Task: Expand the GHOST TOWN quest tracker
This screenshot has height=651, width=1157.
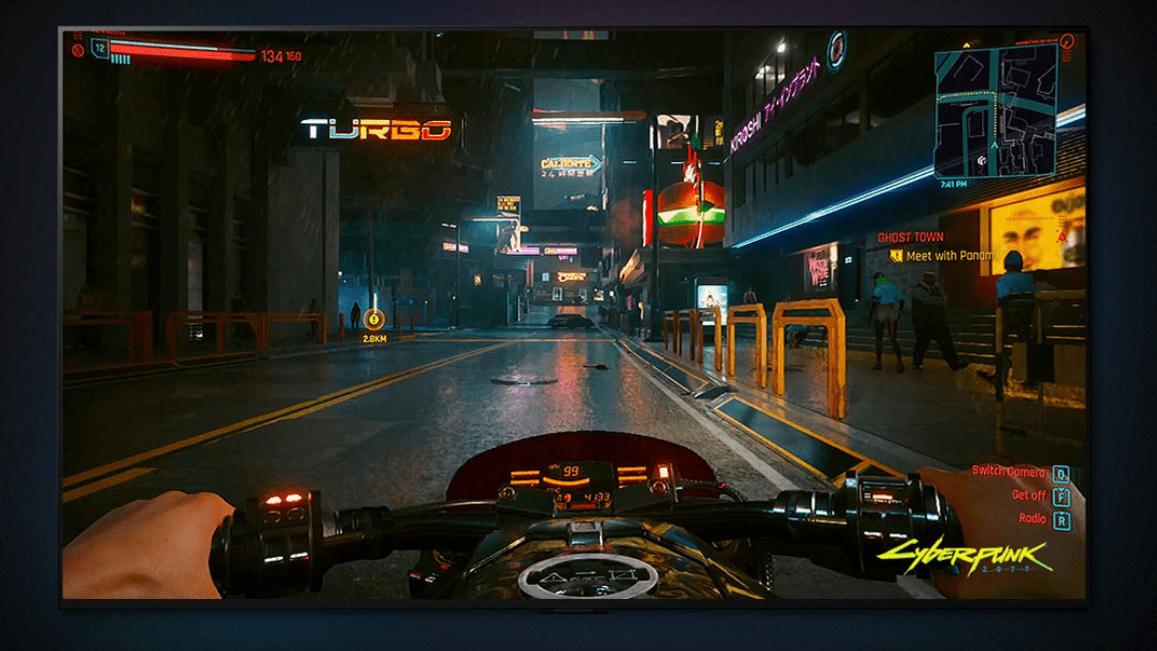Action: [911, 237]
